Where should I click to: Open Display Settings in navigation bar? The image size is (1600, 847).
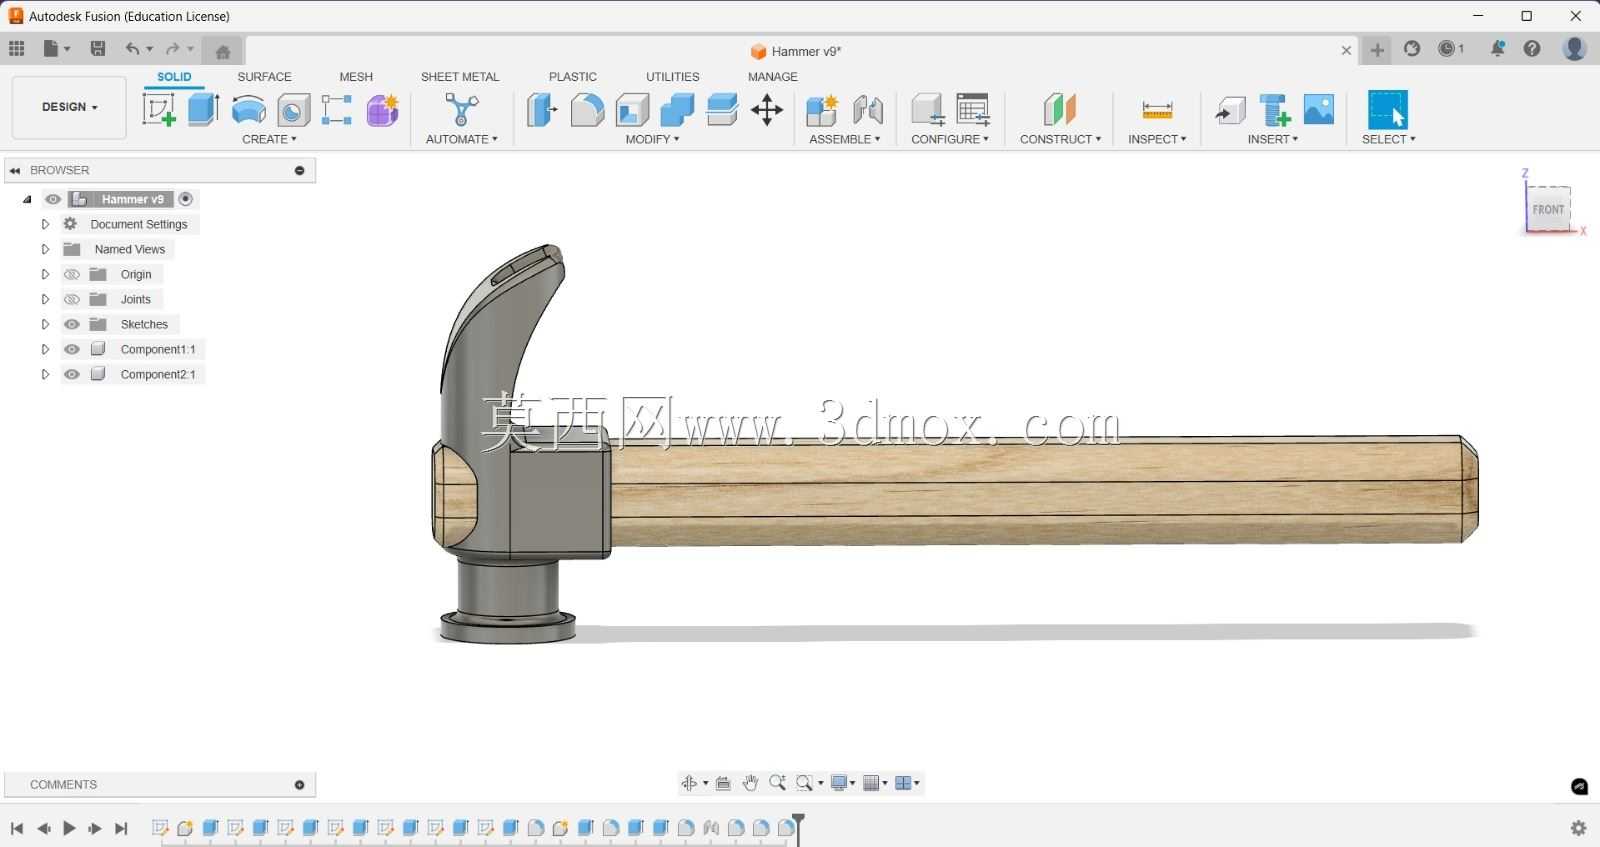(x=842, y=783)
